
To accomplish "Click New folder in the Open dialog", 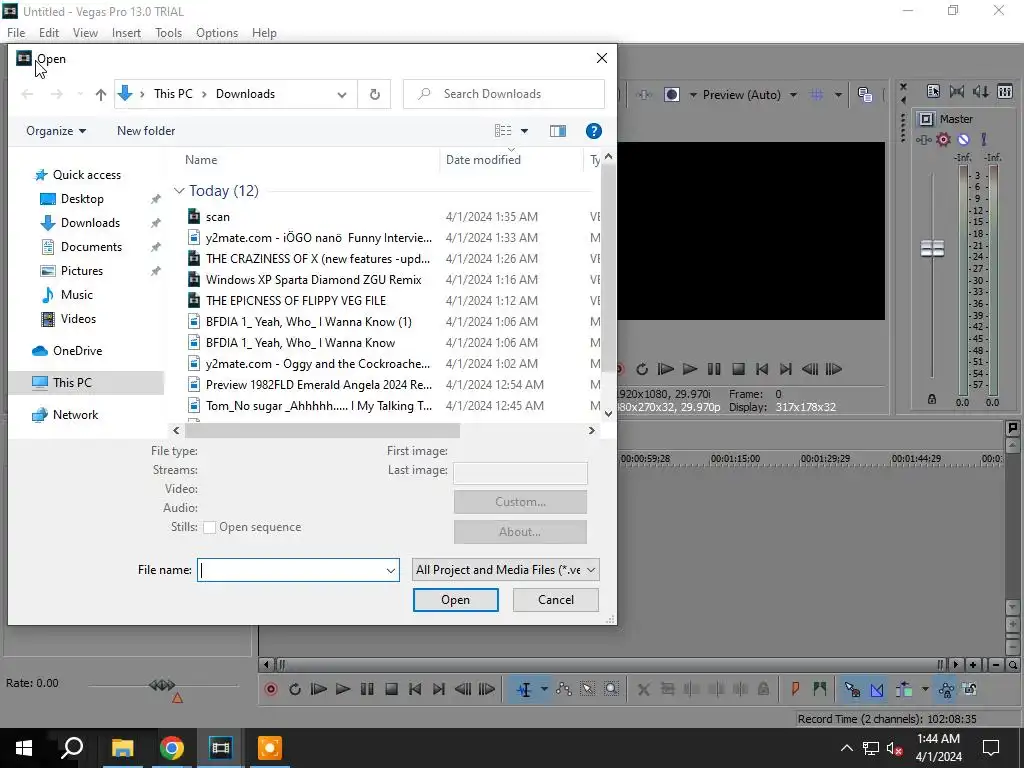I will pos(146,131).
